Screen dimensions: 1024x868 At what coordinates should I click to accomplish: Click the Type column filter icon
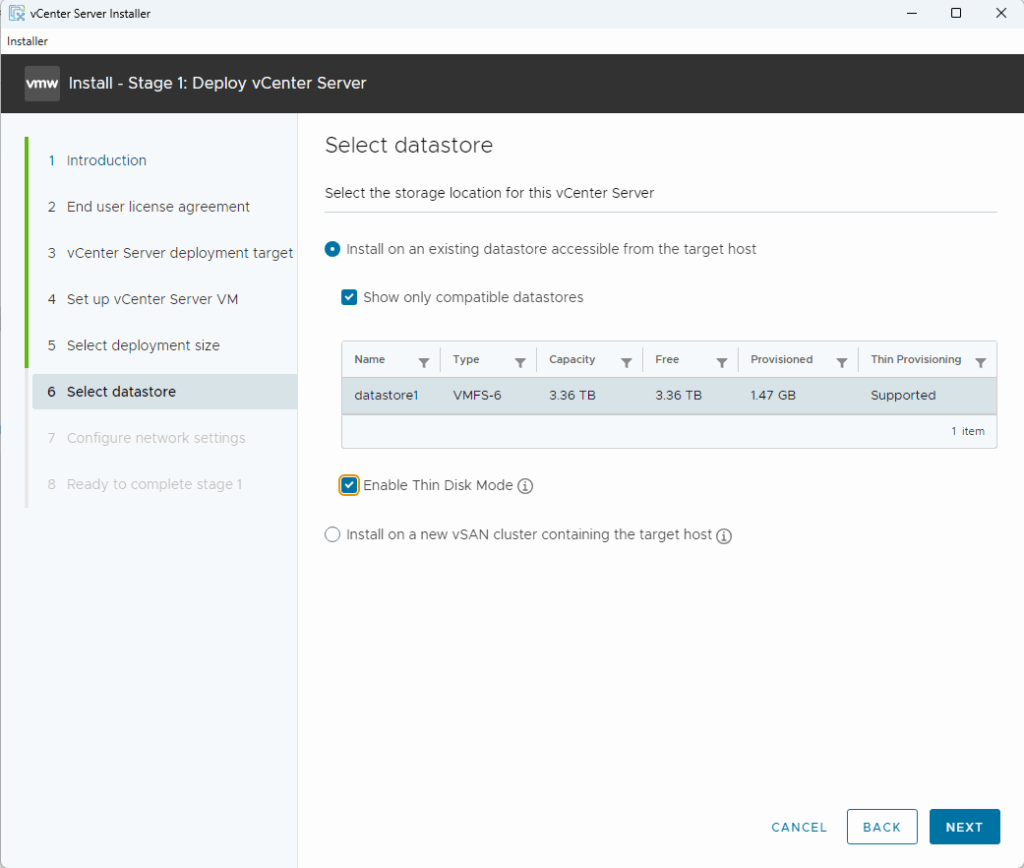coord(520,363)
